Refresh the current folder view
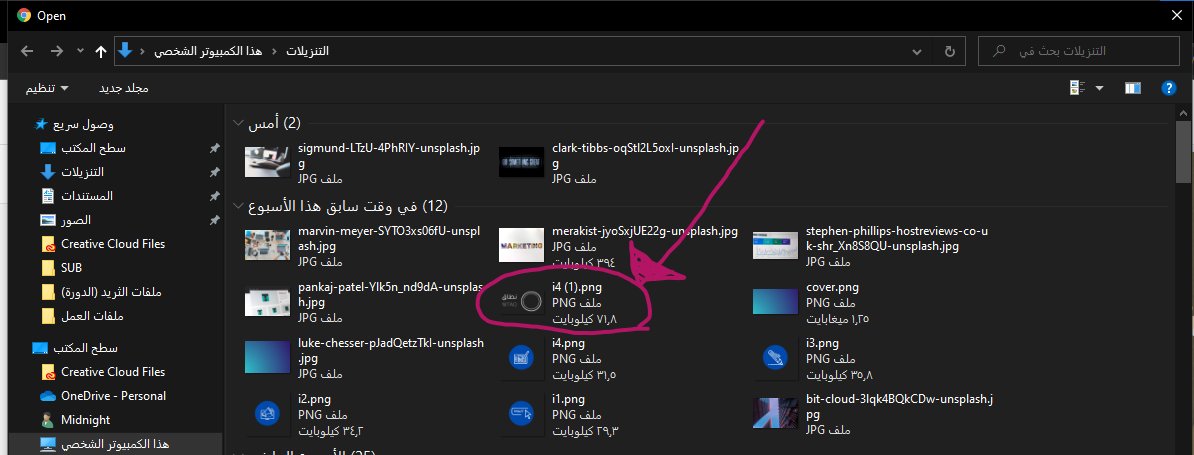The width and height of the screenshot is (1194, 455). click(x=950, y=51)
